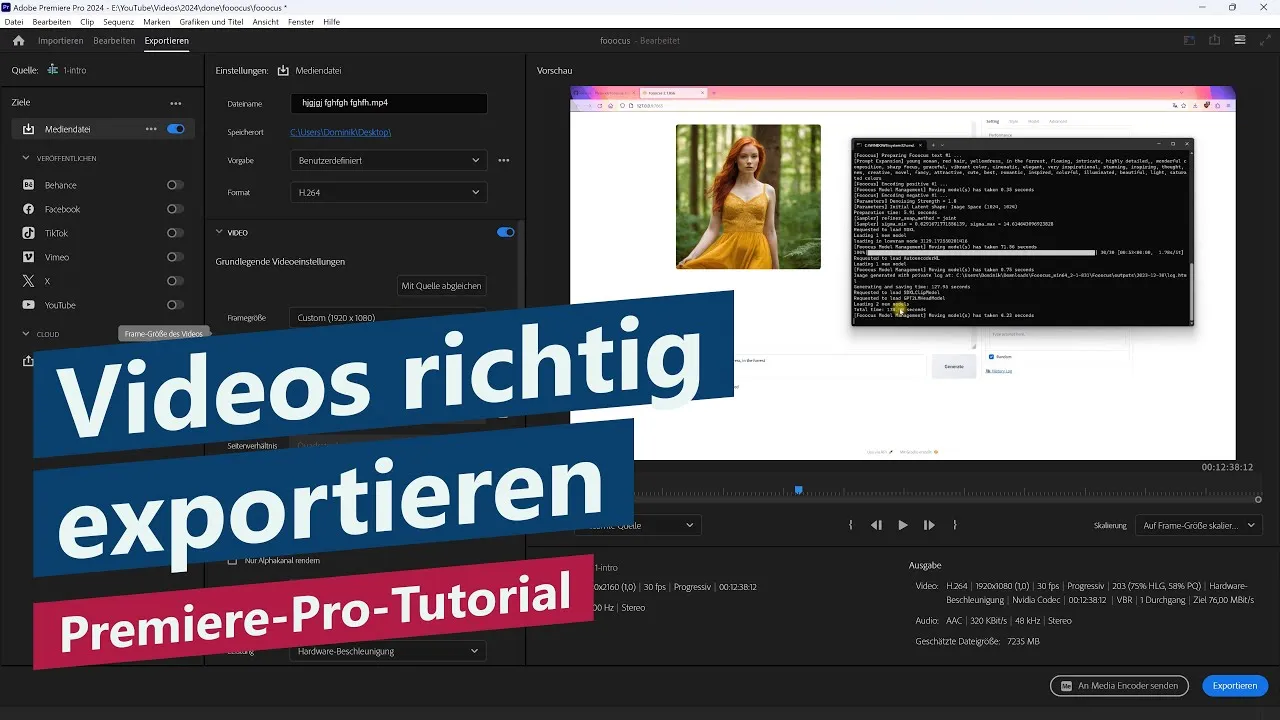The width and height of the screenshot is (1280, 720).
Task: Click the Play button in the preview controls
Action: [x=903, y=524]
